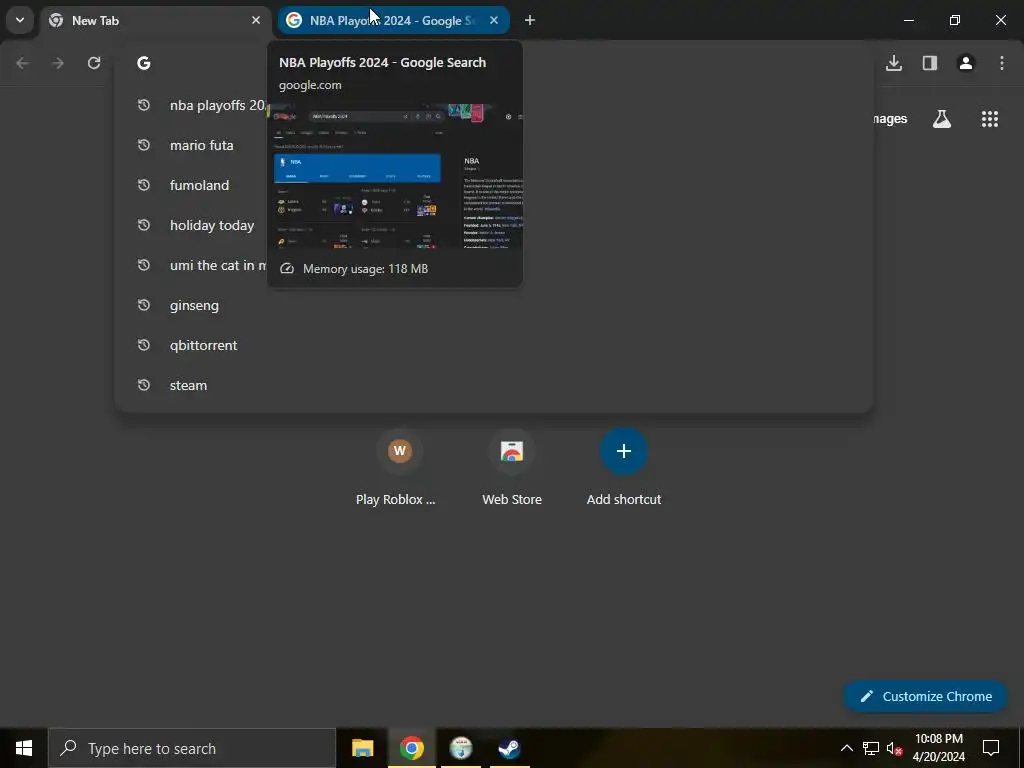Open Customize Chrome
The width and height of the screenshot is (1024, 768).
point(925,696)
